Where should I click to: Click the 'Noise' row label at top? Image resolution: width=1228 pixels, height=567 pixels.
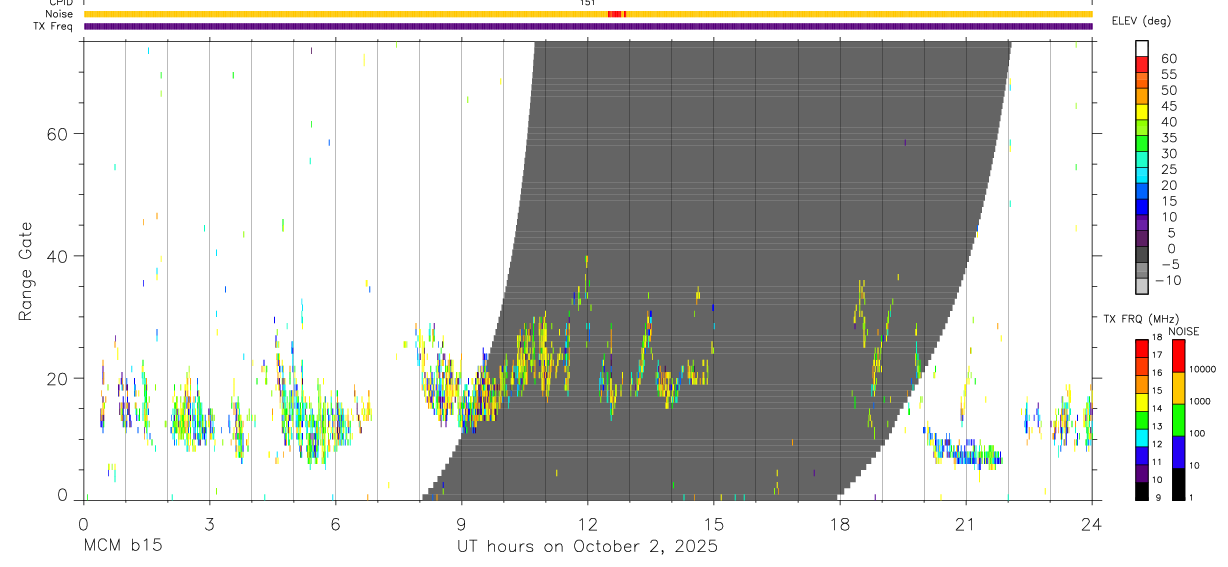click(60, 14)
